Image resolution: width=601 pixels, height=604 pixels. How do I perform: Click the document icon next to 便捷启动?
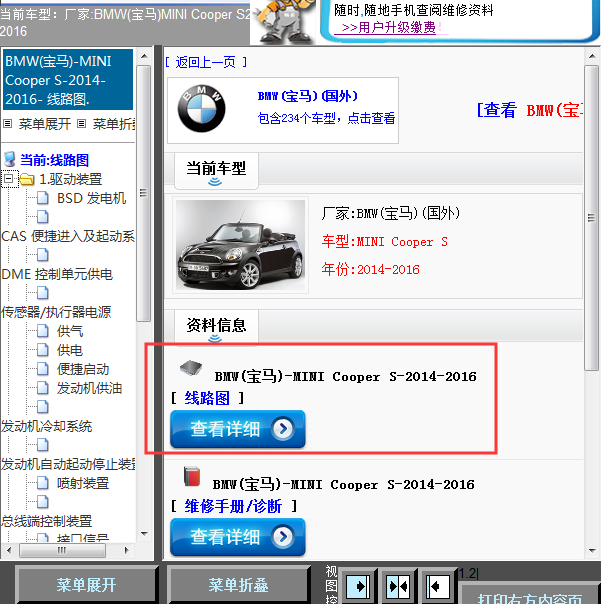coord(43,369)
